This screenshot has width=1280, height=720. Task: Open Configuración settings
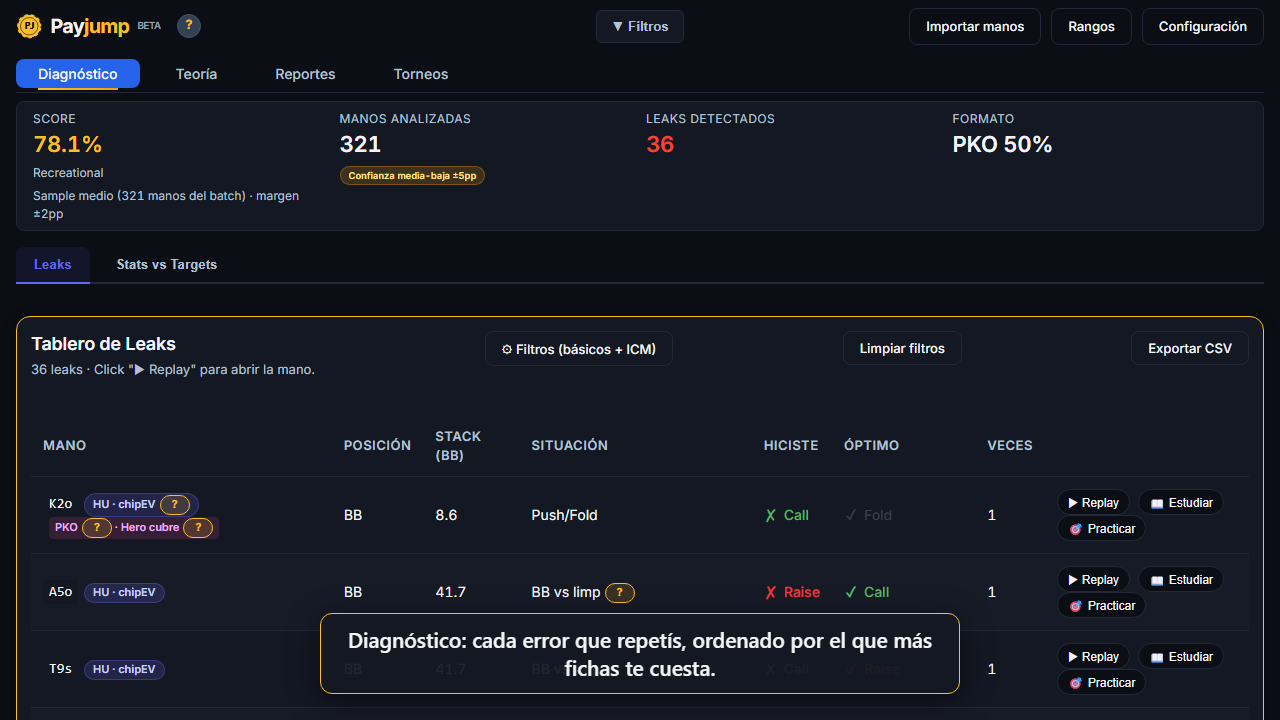coord(1203,27)
